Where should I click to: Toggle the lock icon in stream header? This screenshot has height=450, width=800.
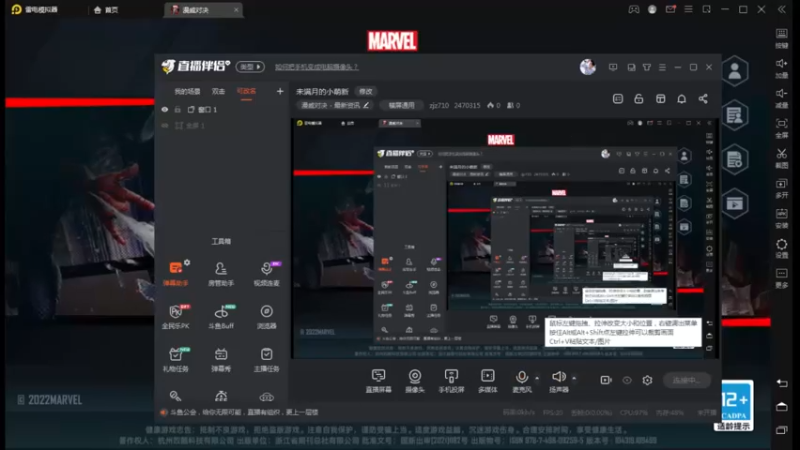coord(639,98)
